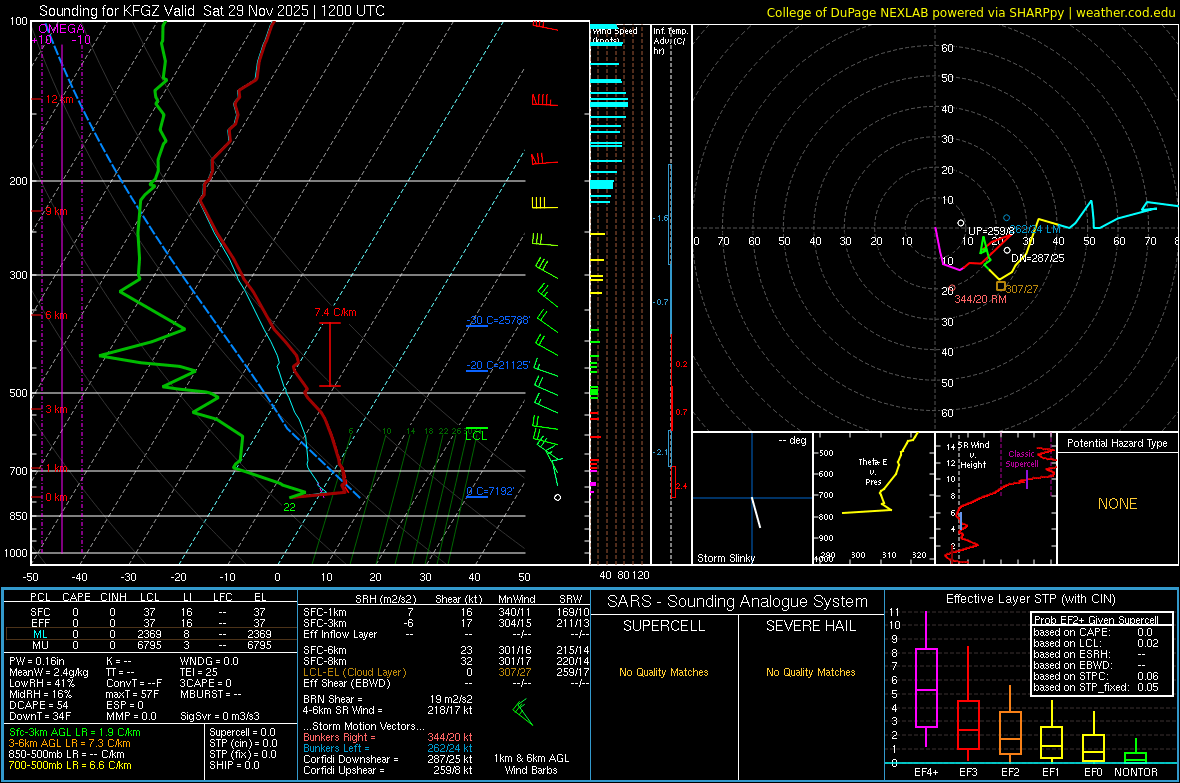Click the Effective Layer STP (with CIN) title

(x=1030, y=599)
